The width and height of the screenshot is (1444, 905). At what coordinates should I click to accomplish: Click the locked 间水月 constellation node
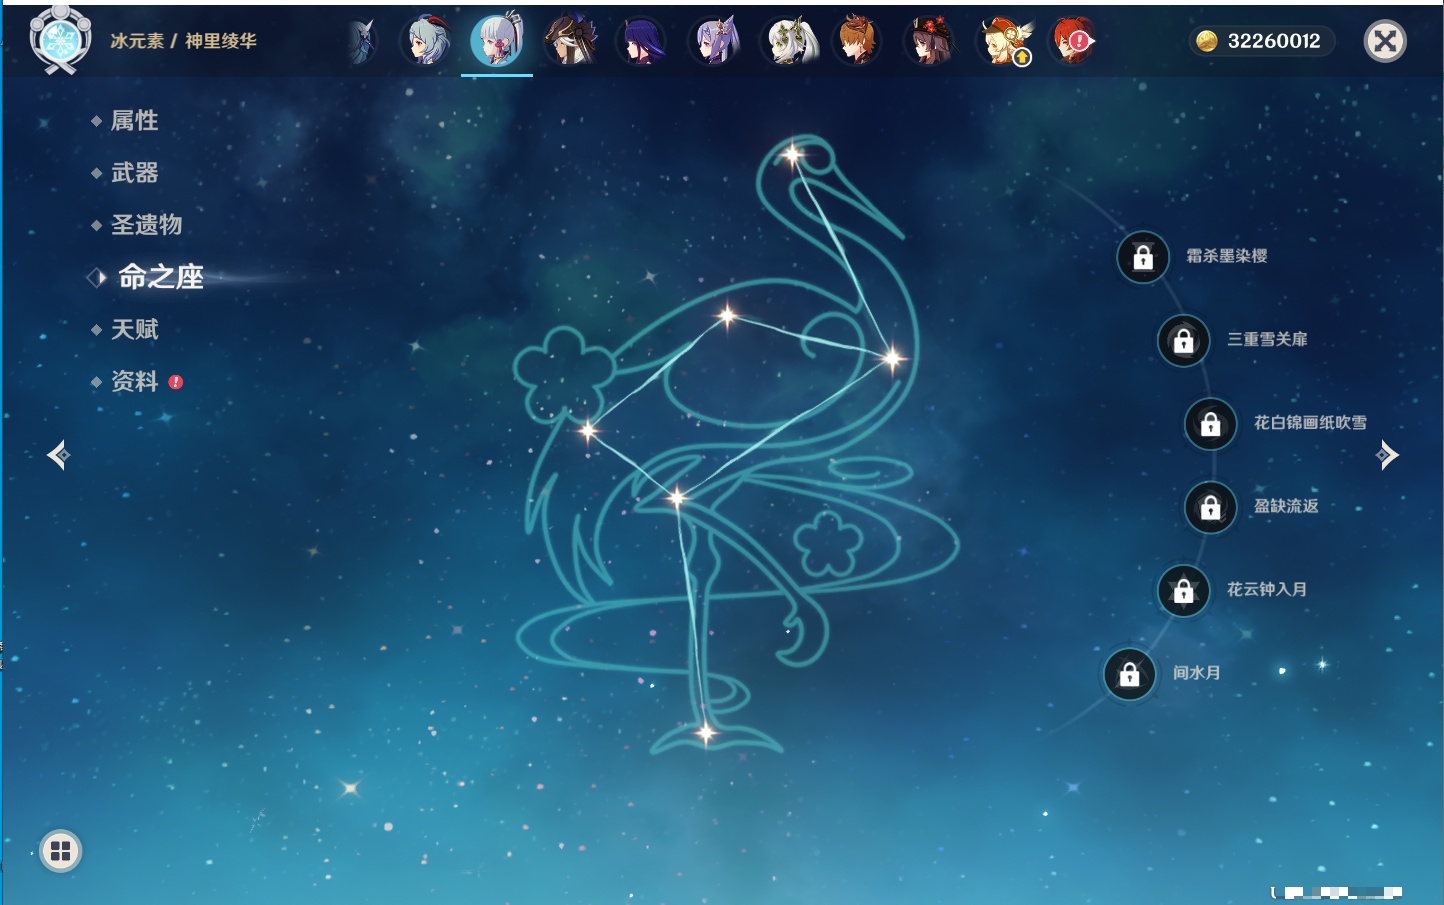point(1129,675)
